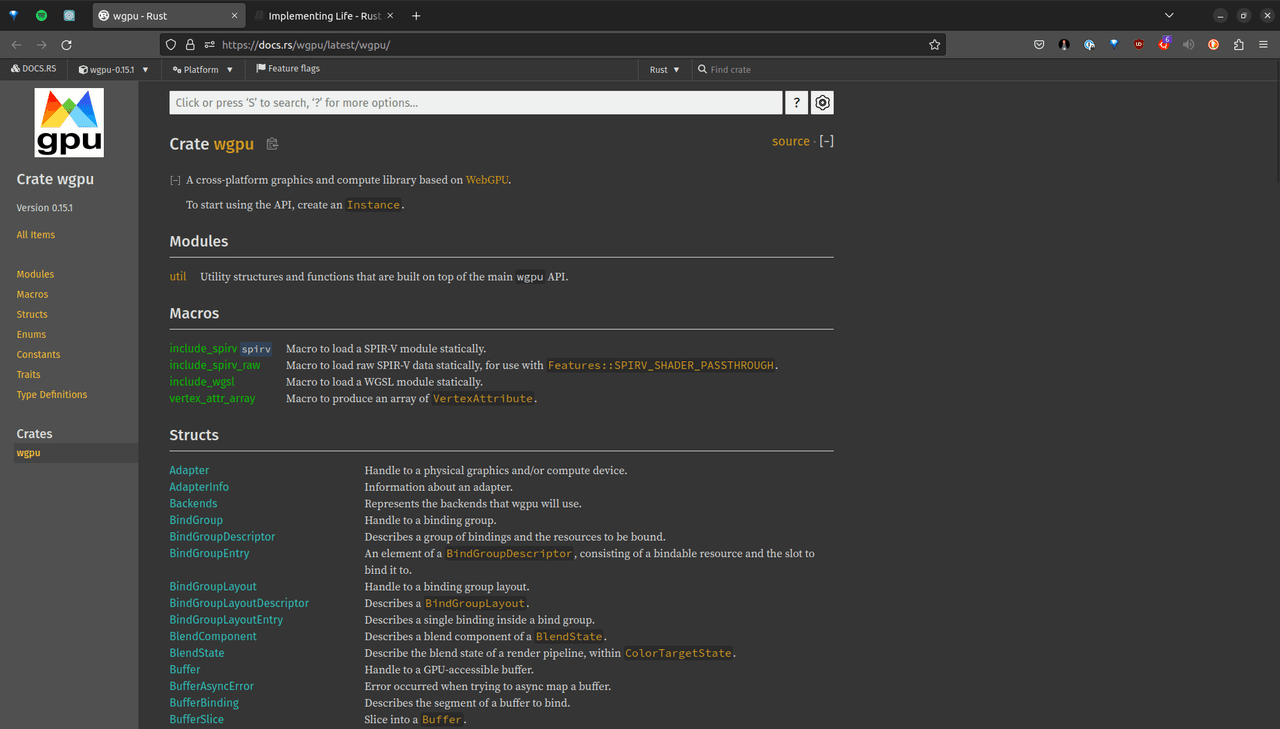Collapse the crate description toggle
The width and height of the screenshot is (1280, 729).
(175, 181)
